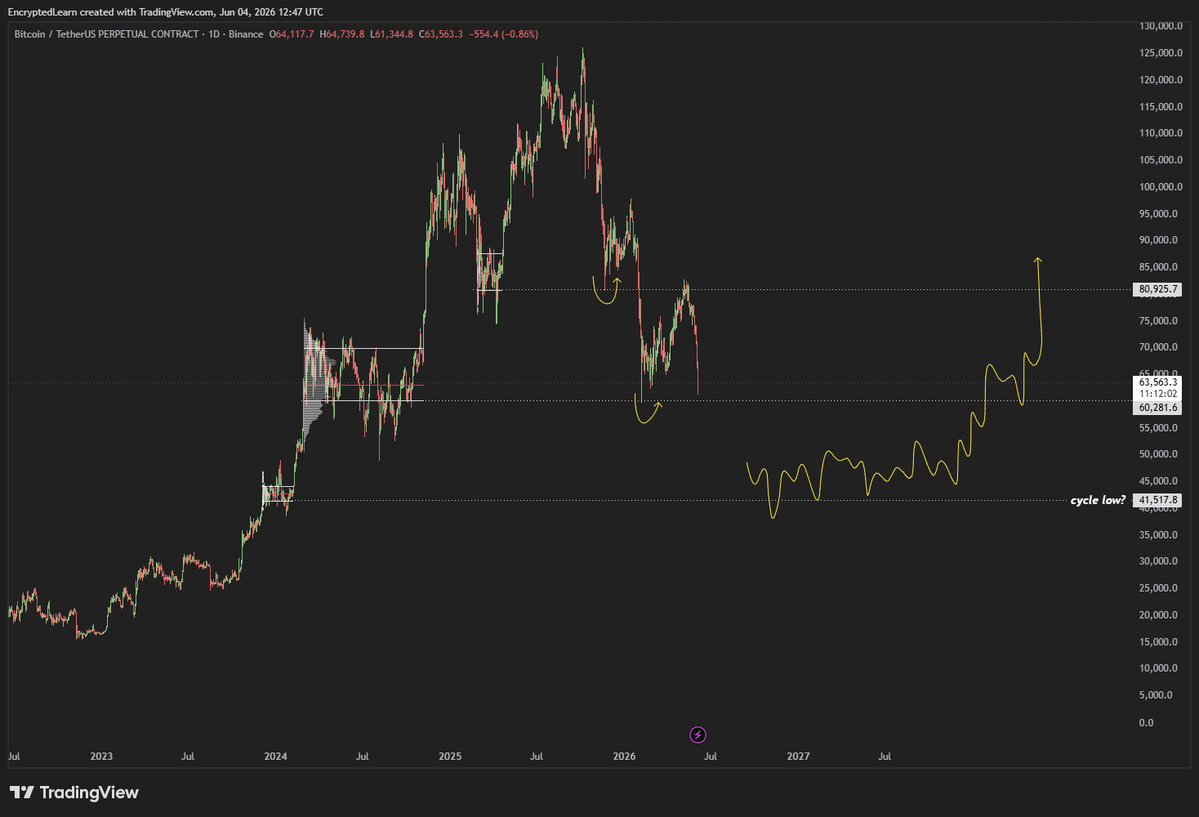This screenshot has height=817, width=1199.
Task: Click the 2024 label on time axis
Action: tap(275, 757)
